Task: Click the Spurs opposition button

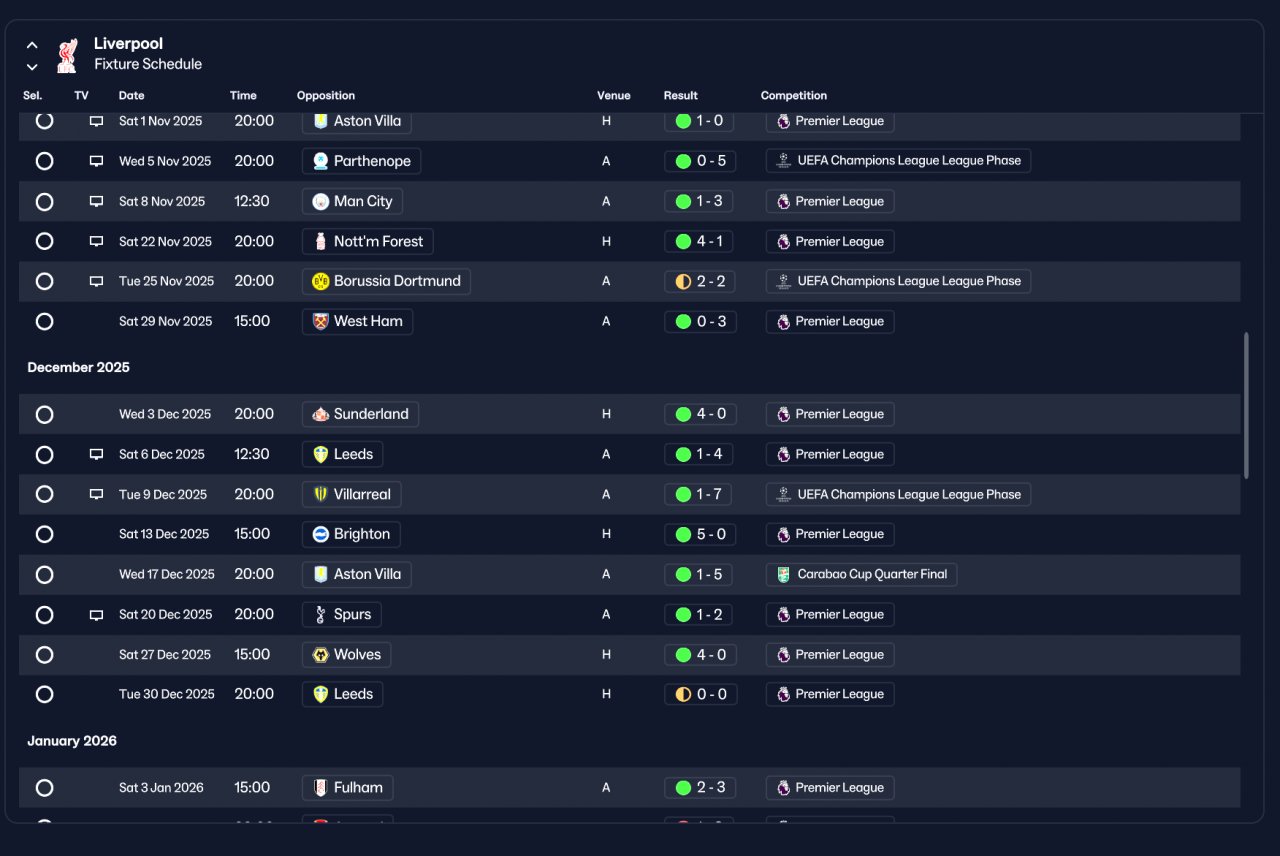Action: (342, 614)
